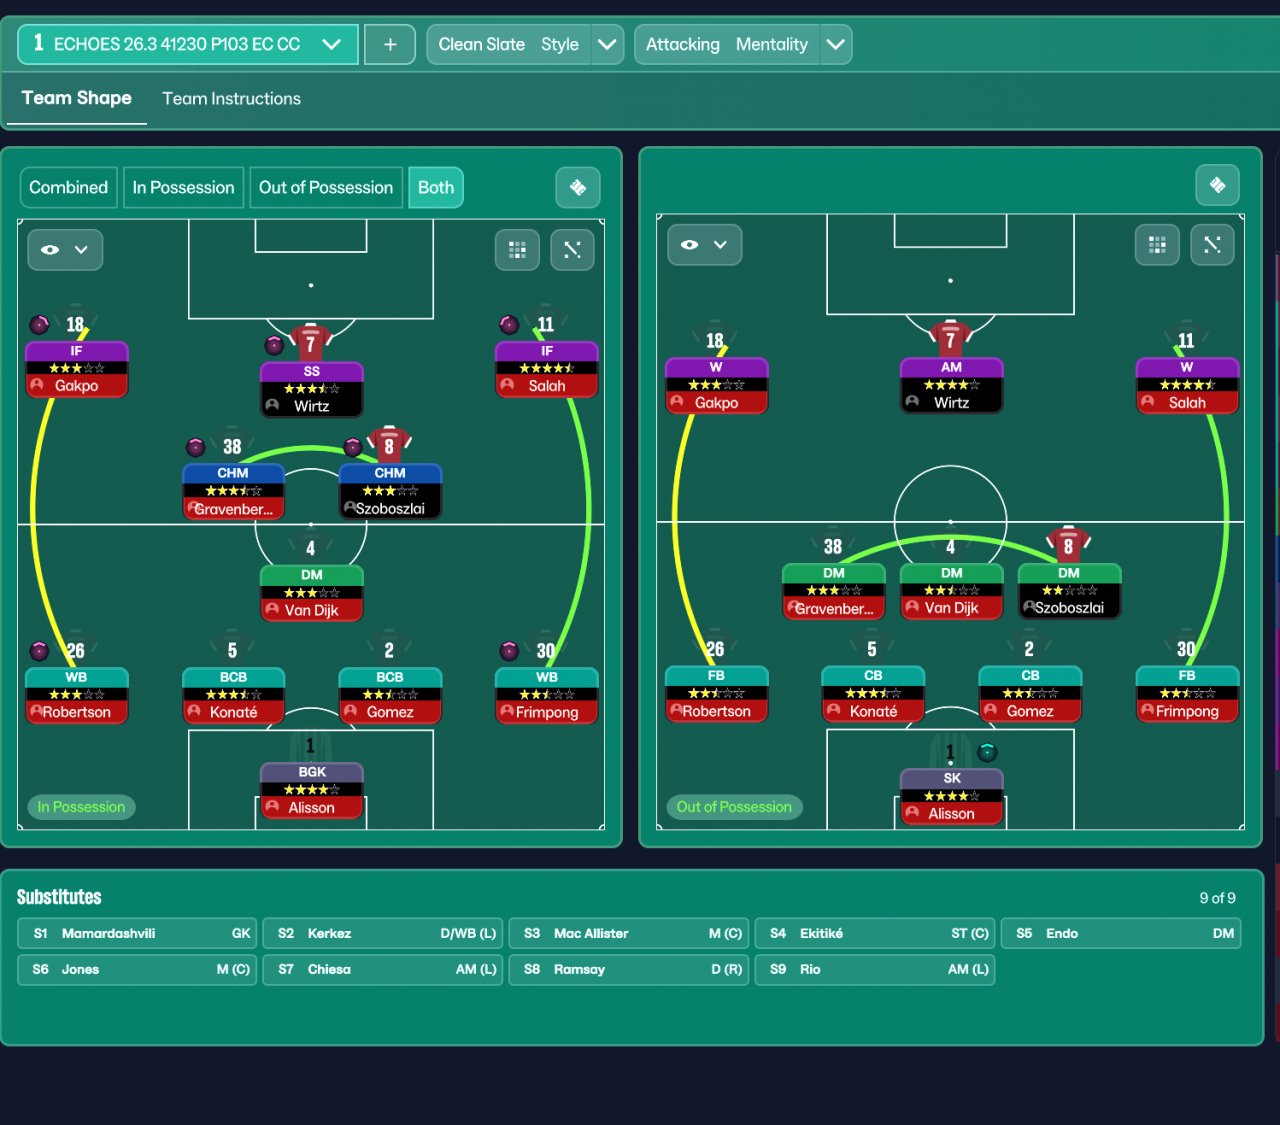The height and width of the screenshot is (1125, 1280).
Task: Click the expand arrows icon on right pitch
Action: point(1212,245)
